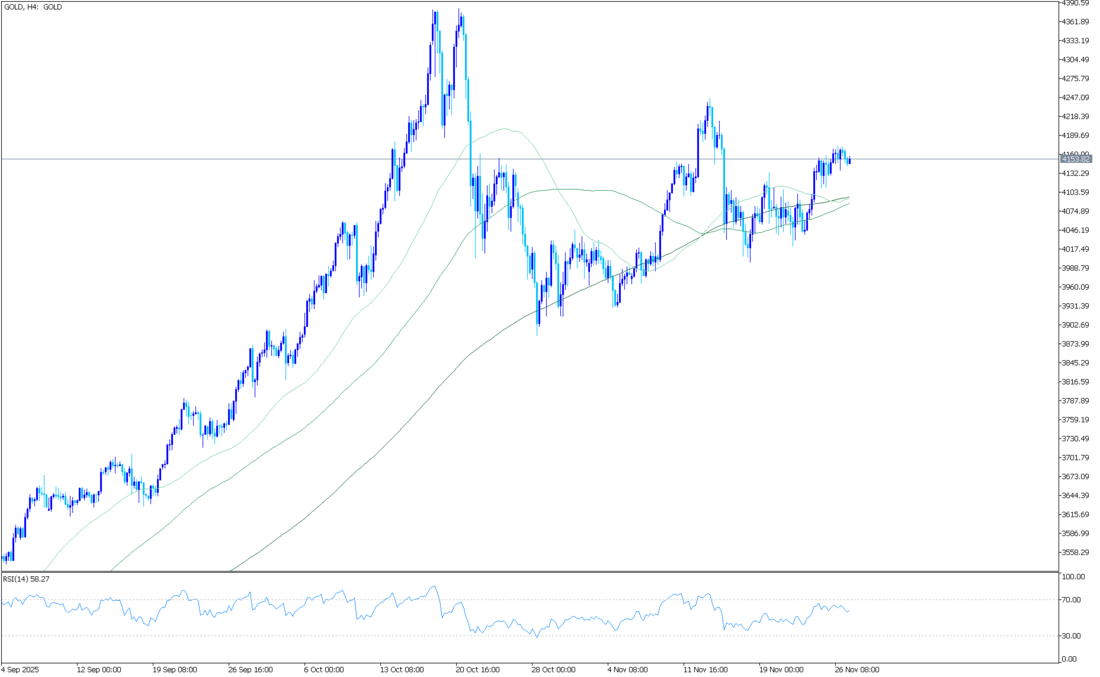The width and height of the screenshot is (1100, 677).
Task: Click the GOLD, H4 chart title label
Action: pyautogui.click(x=35, y=6)
